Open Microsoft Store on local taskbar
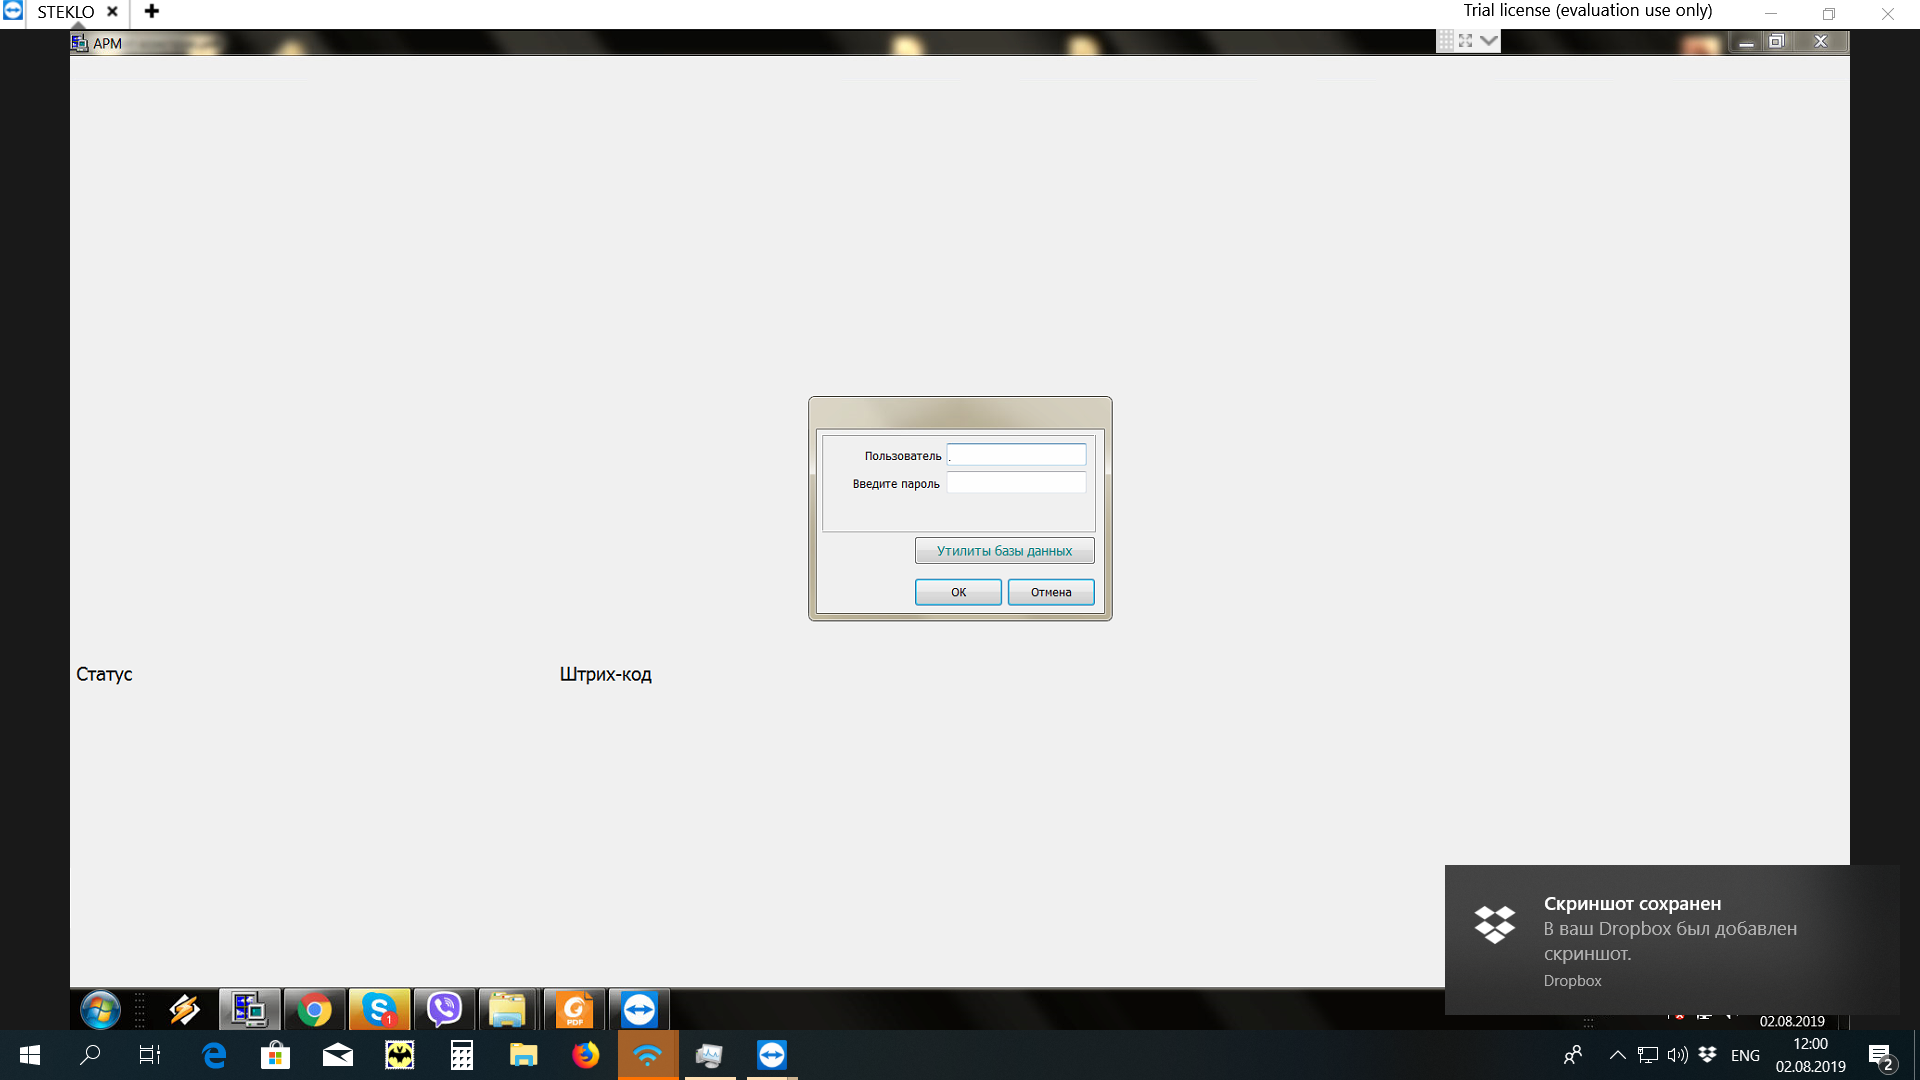 [x=275, y=1055]
